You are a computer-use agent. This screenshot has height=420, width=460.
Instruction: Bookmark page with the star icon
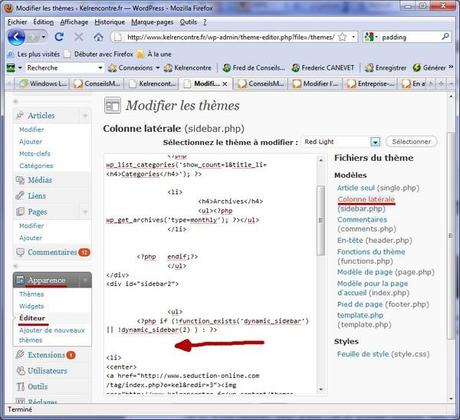[342, 37]
